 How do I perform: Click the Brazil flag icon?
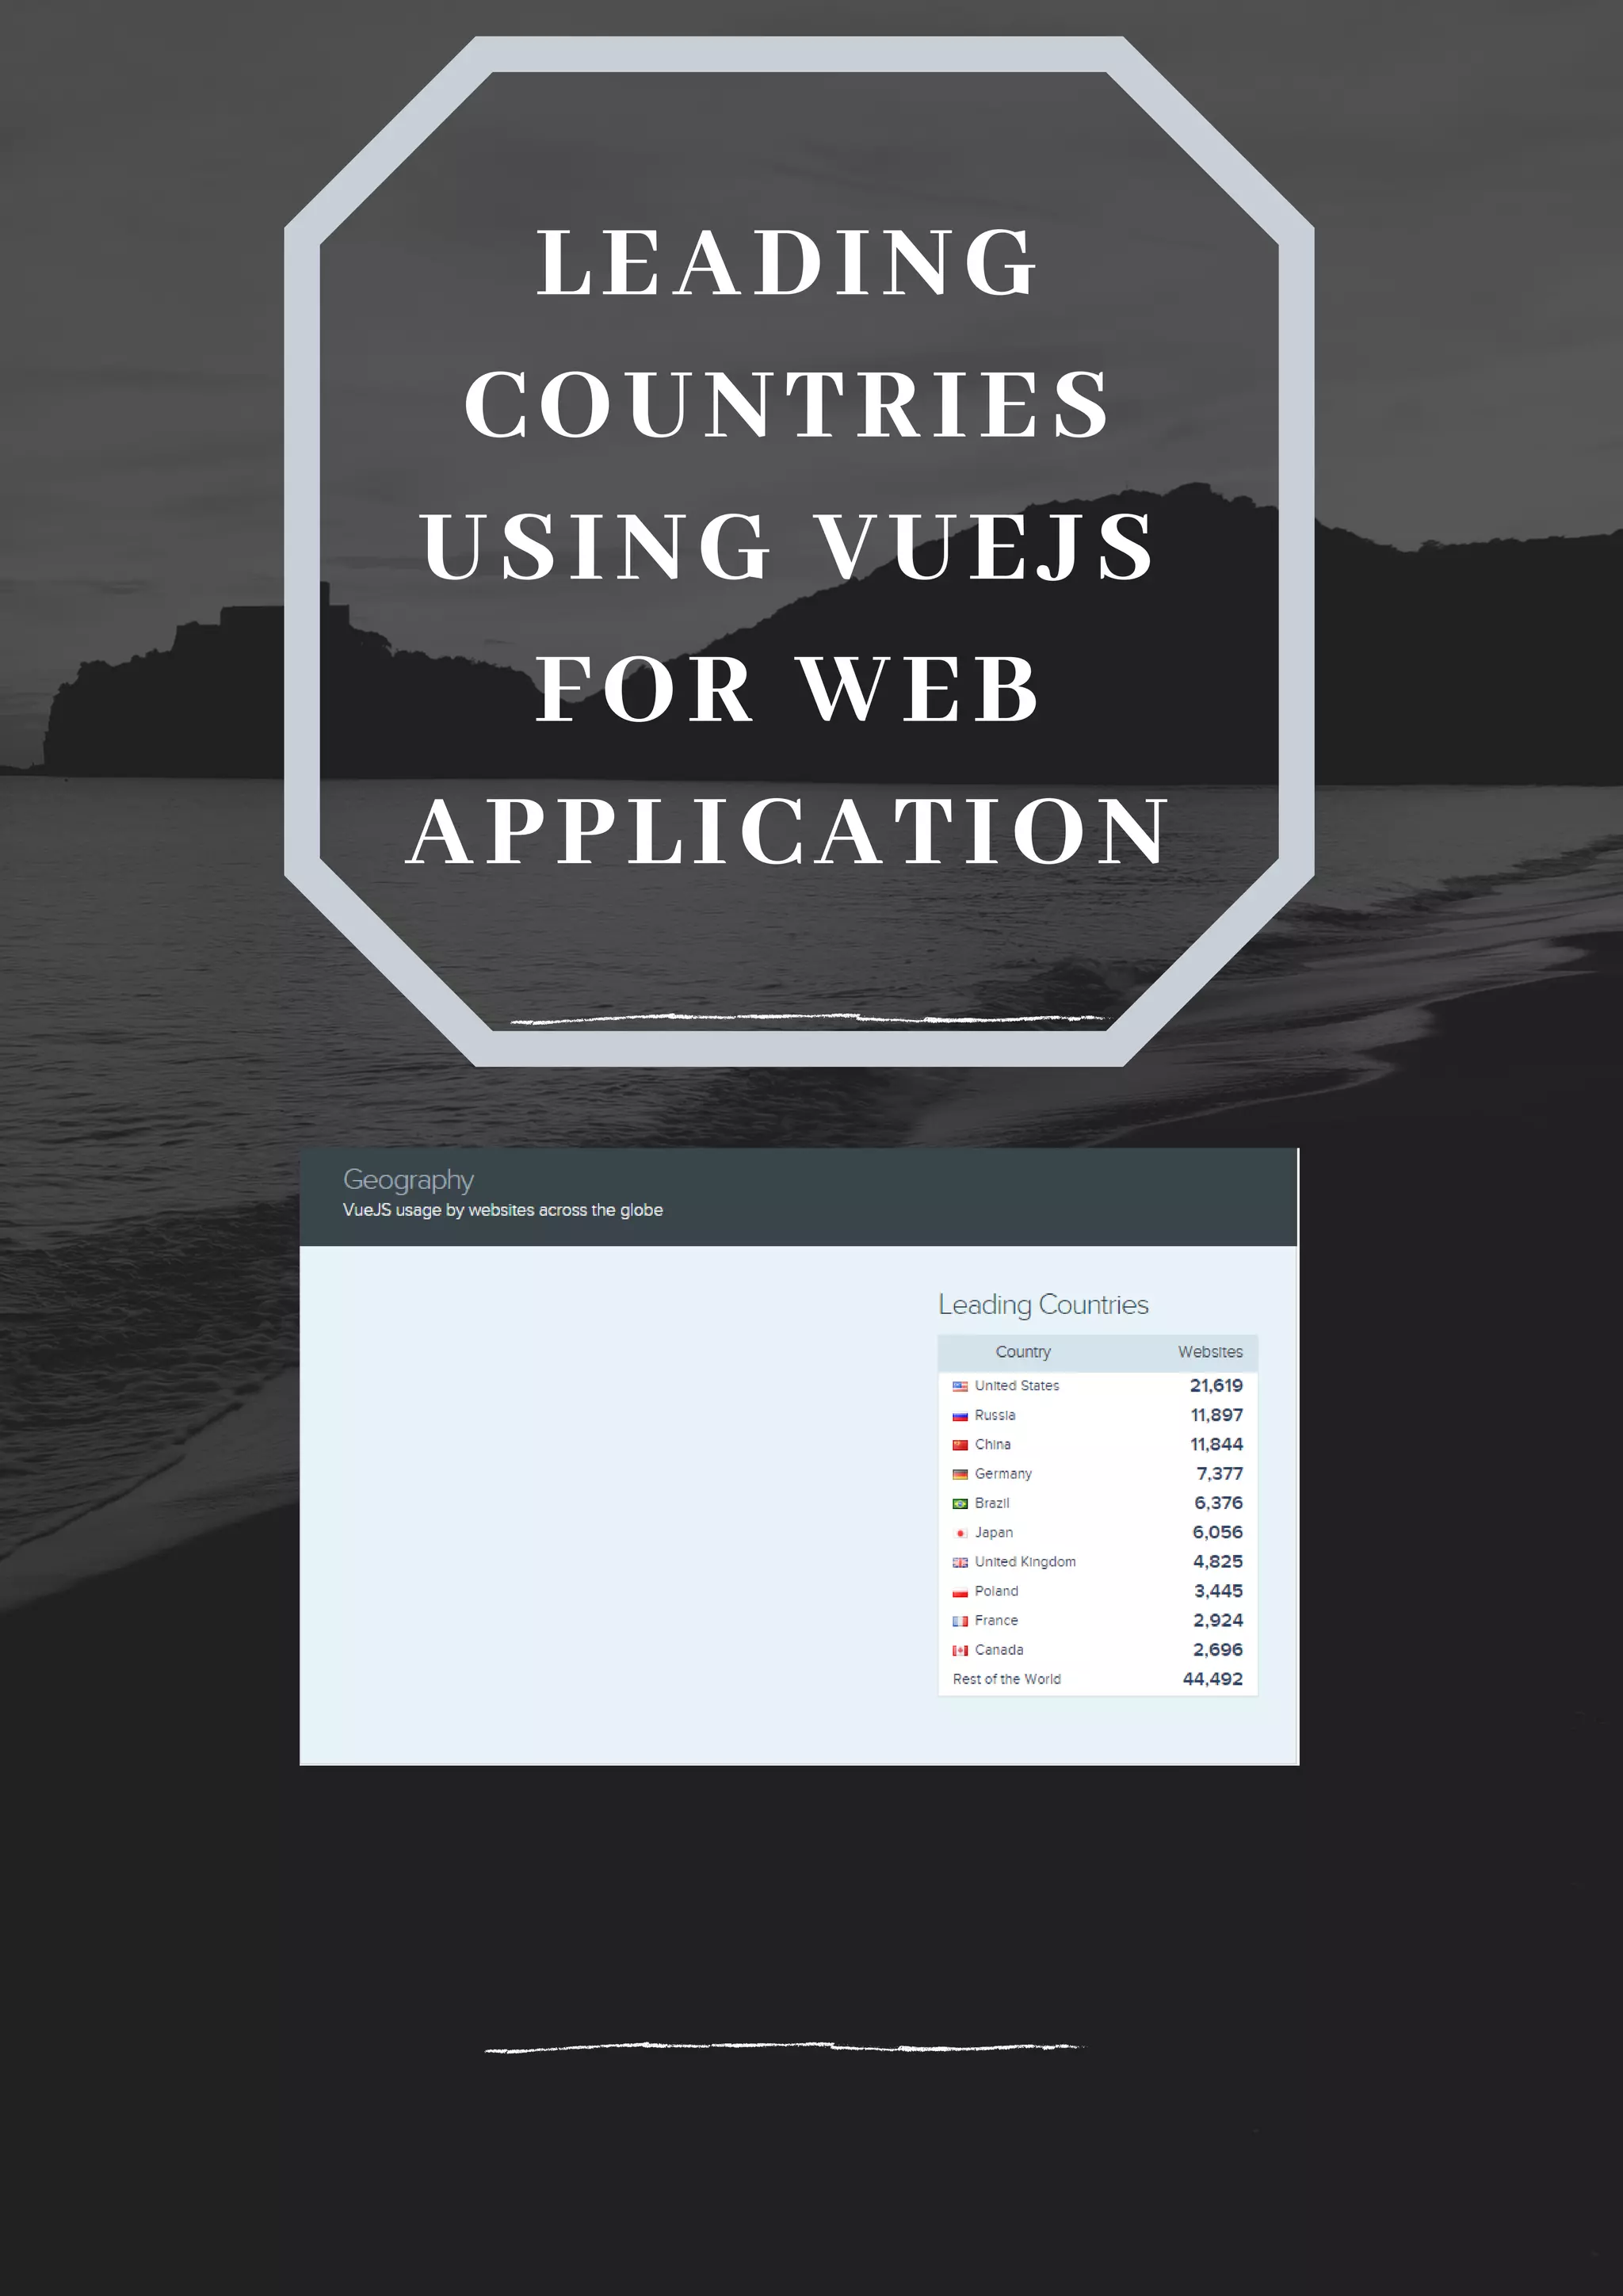click(960, 1503)
